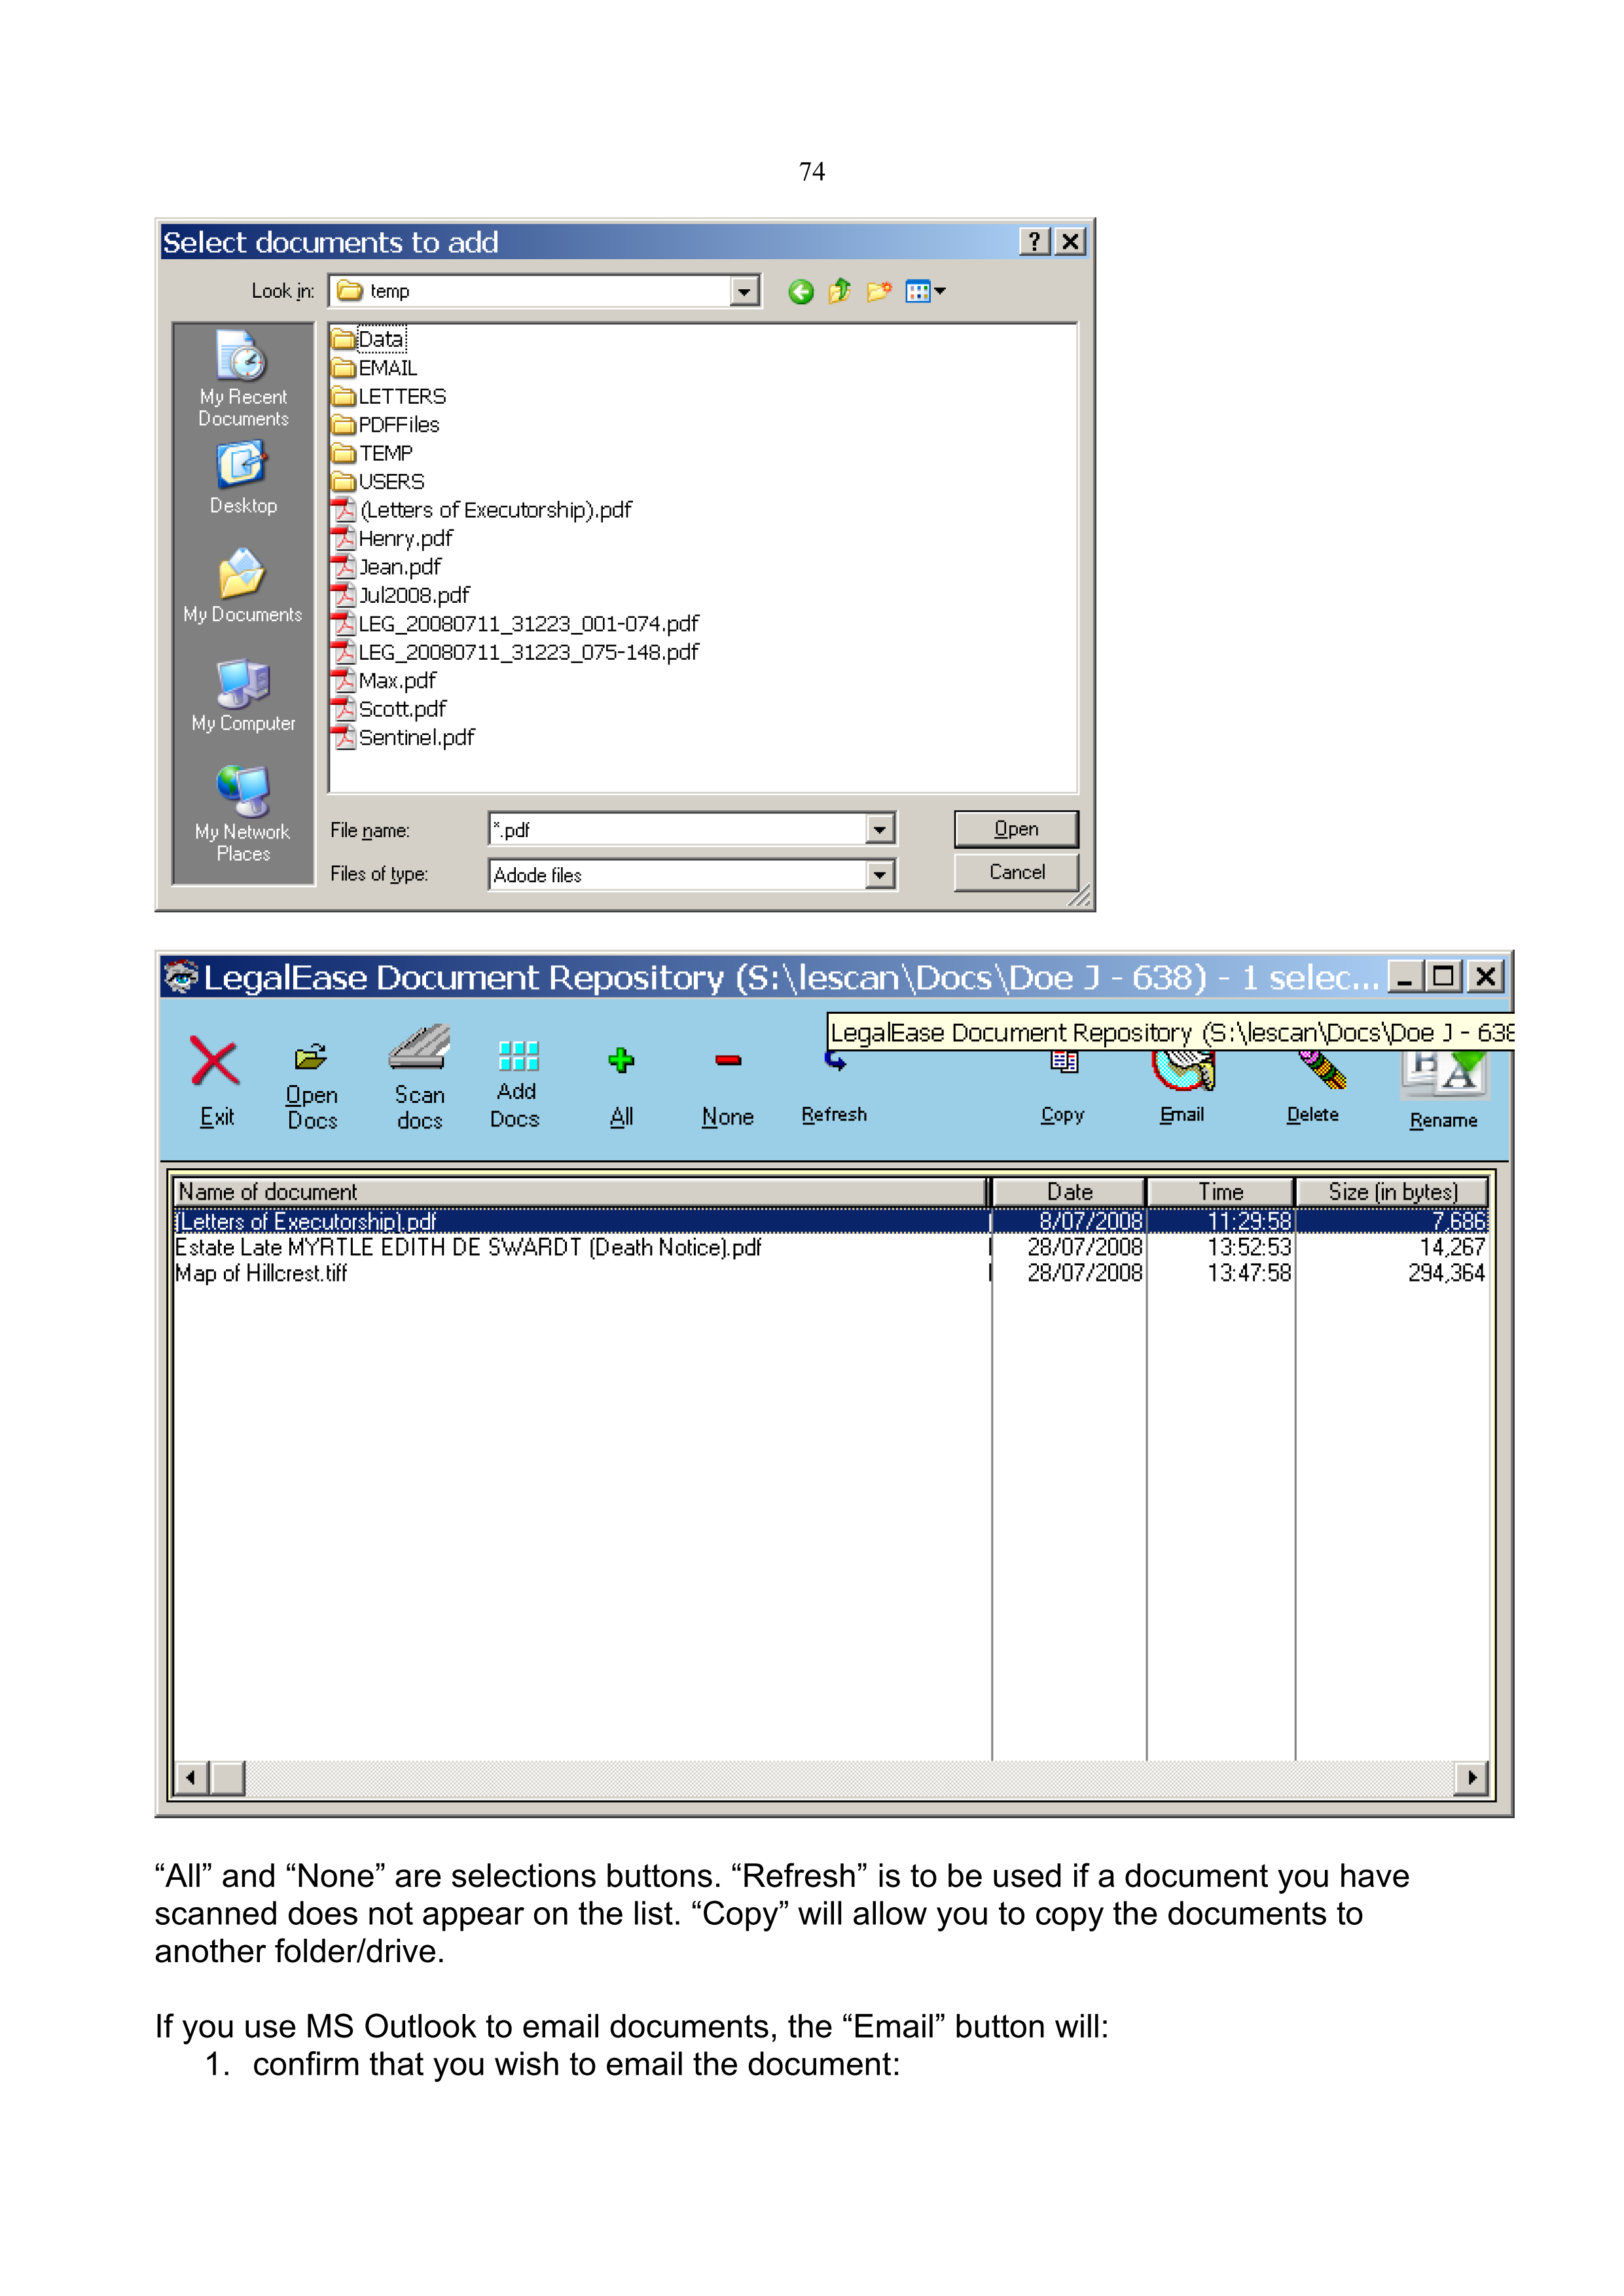Viewport: 1624px width, 2296px height.
Task: Open My Network Places
Action: [x=243, y=813]
